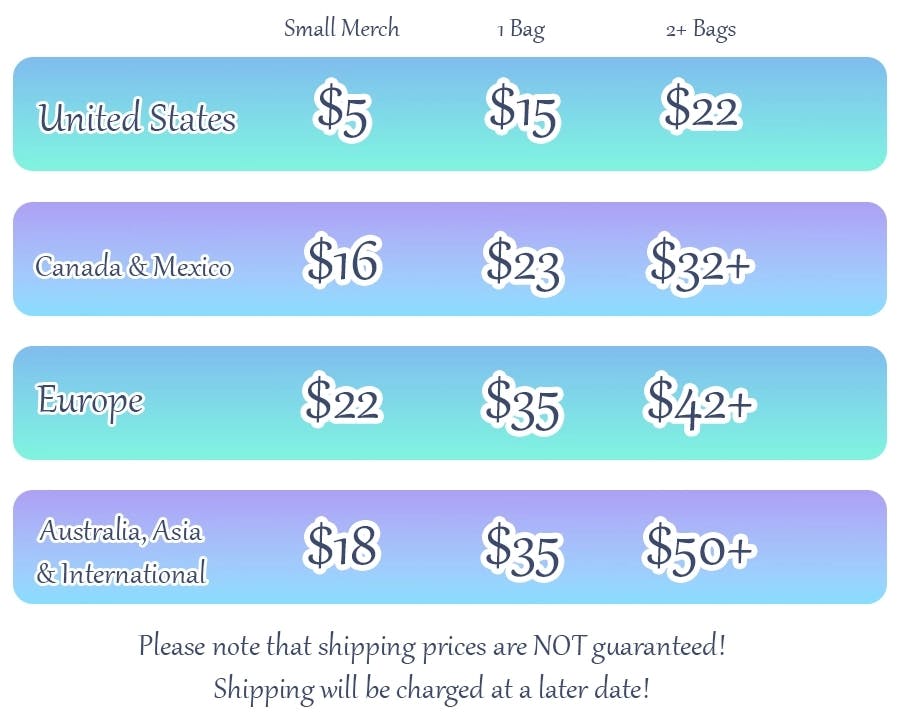
Task: Select International $18 small merch price
Action: coord(343,547)
